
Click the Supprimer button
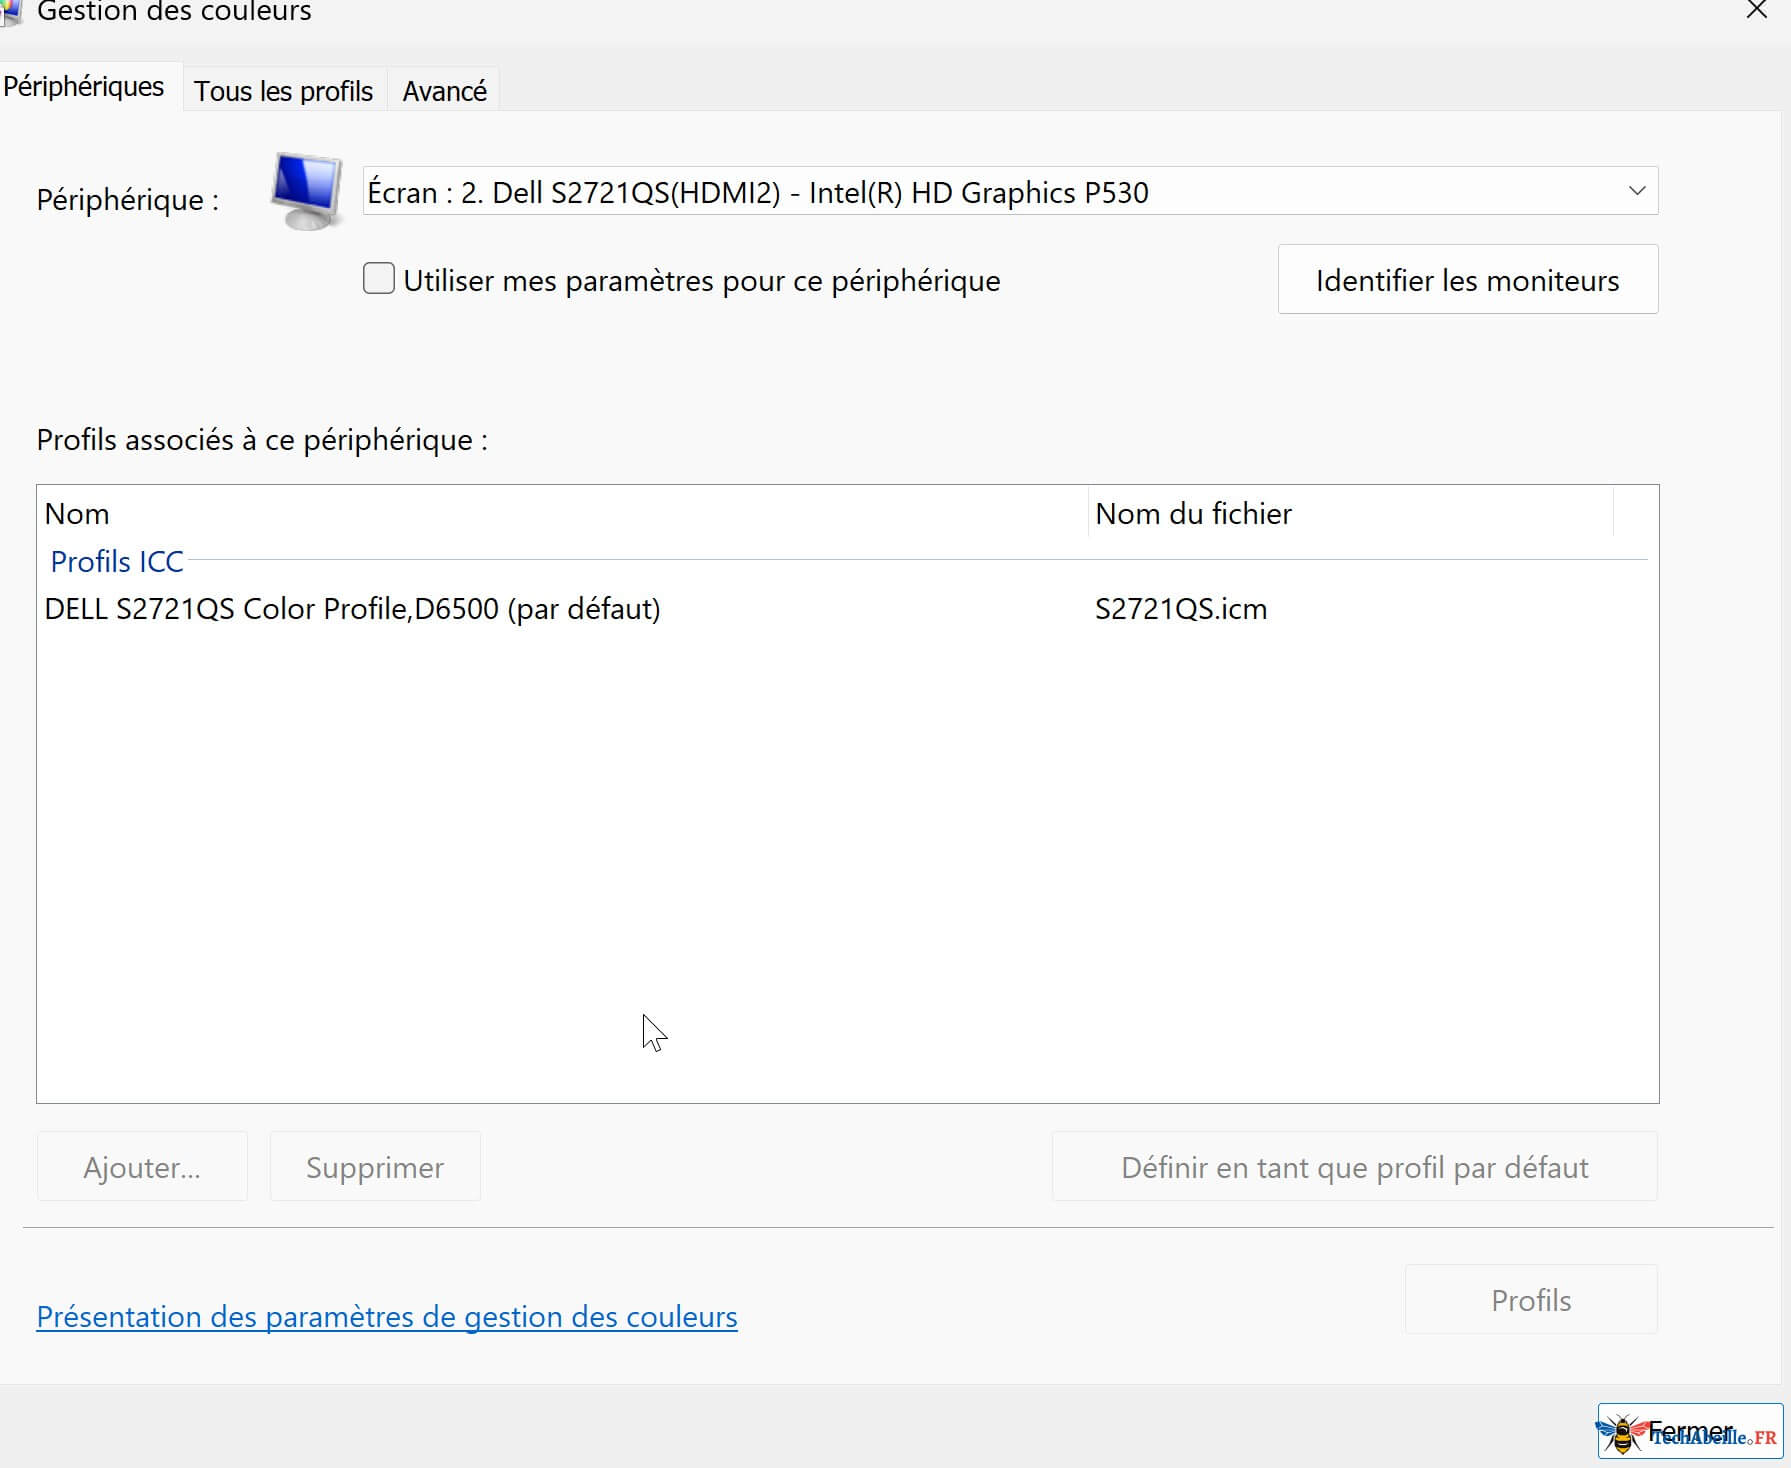[375, 1167]
